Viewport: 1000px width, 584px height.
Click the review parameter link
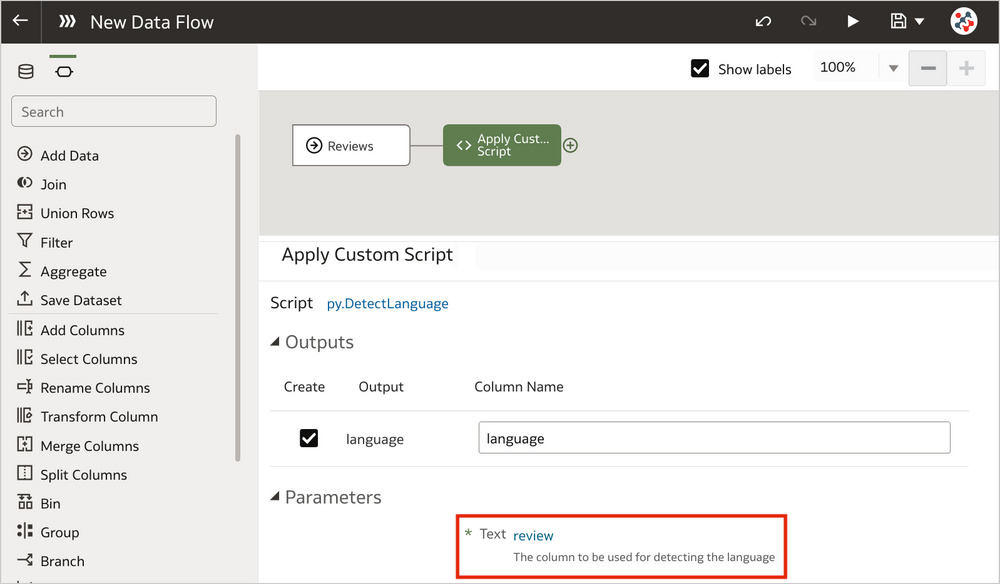[x=533, y=535]
